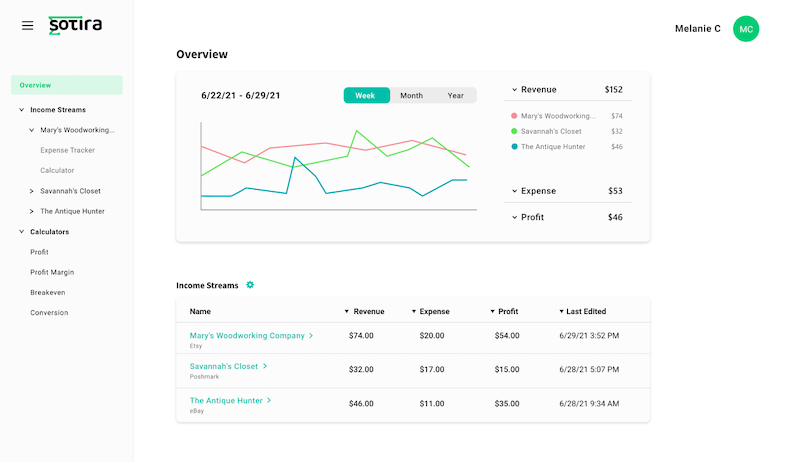Click the 6/22/21 - 6/29/21 date range

241,95
